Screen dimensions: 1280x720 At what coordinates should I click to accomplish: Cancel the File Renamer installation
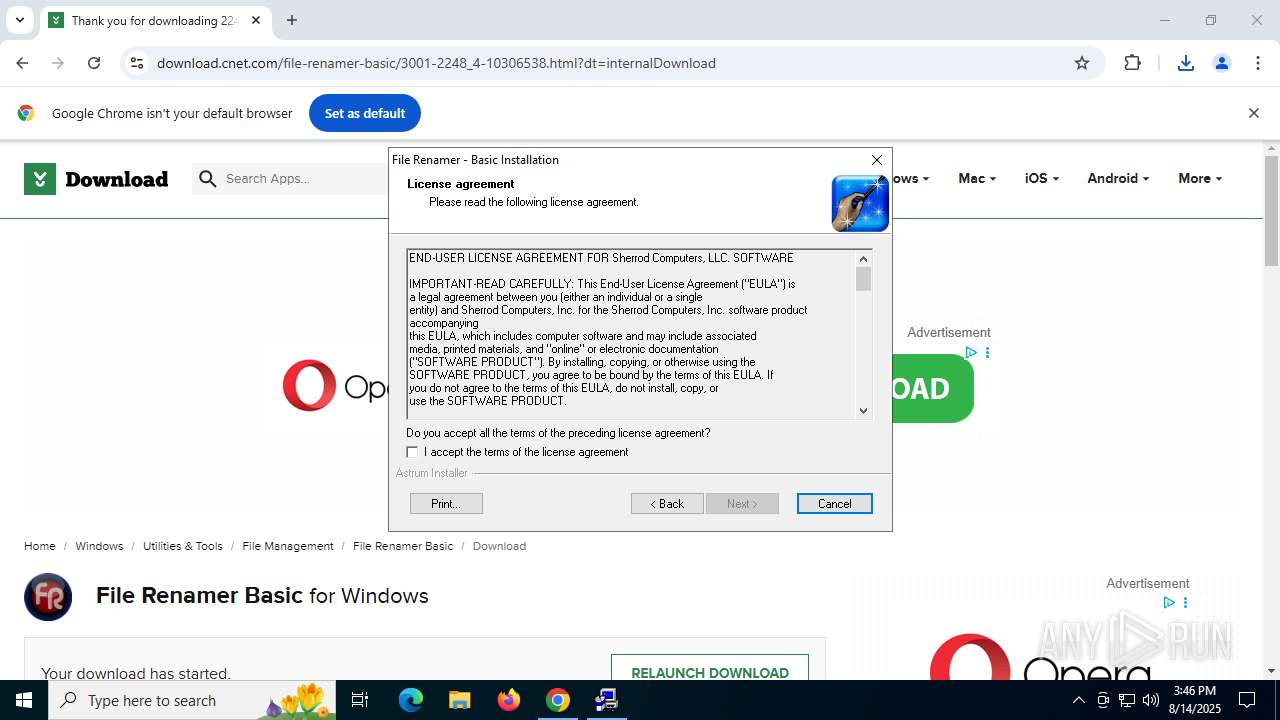tap(834, 504)
